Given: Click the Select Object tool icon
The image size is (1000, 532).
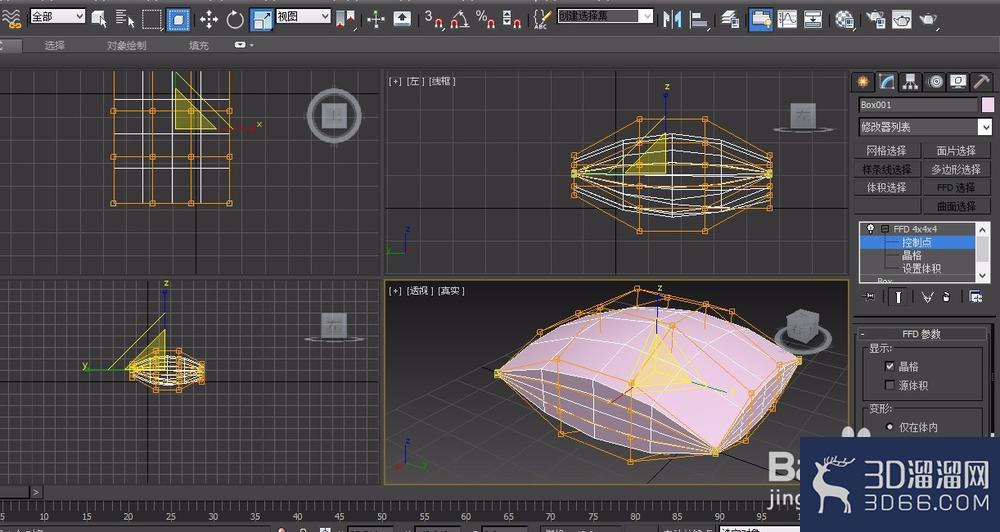Looking at the screenshot, I should tap(99, 19).
